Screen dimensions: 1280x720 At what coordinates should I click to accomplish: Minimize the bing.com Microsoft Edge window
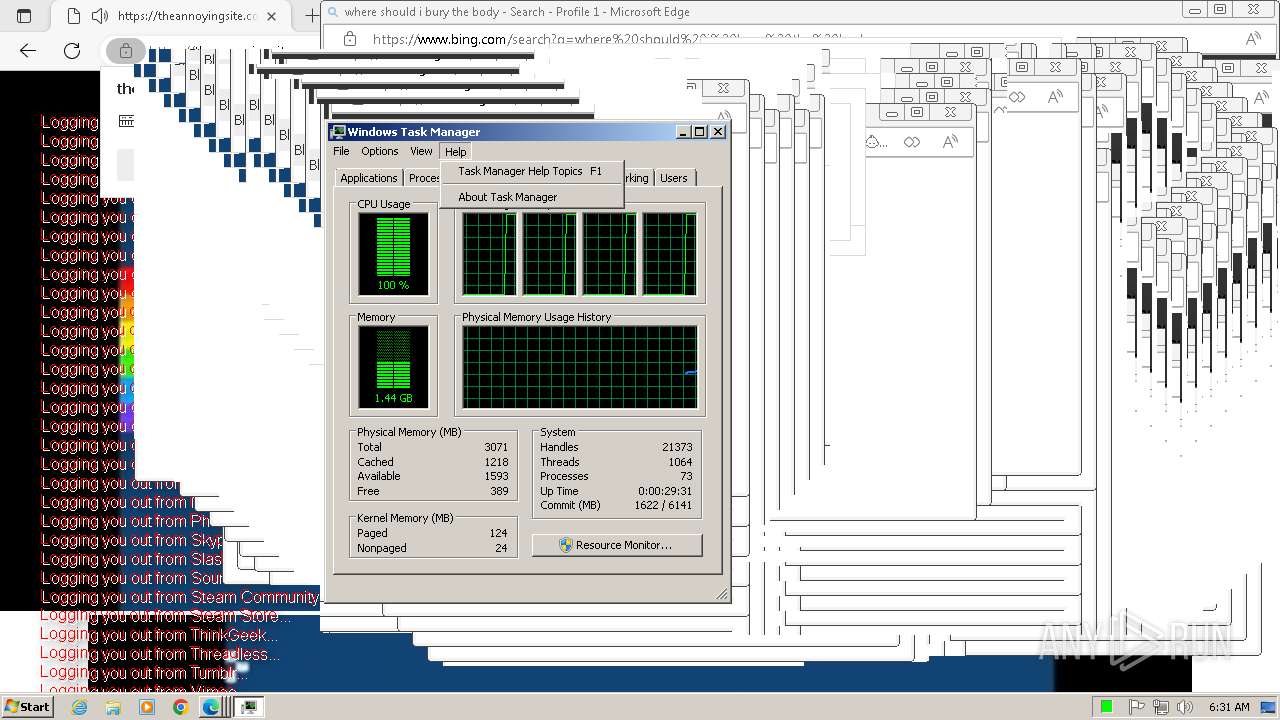(x=1195, y=9)
